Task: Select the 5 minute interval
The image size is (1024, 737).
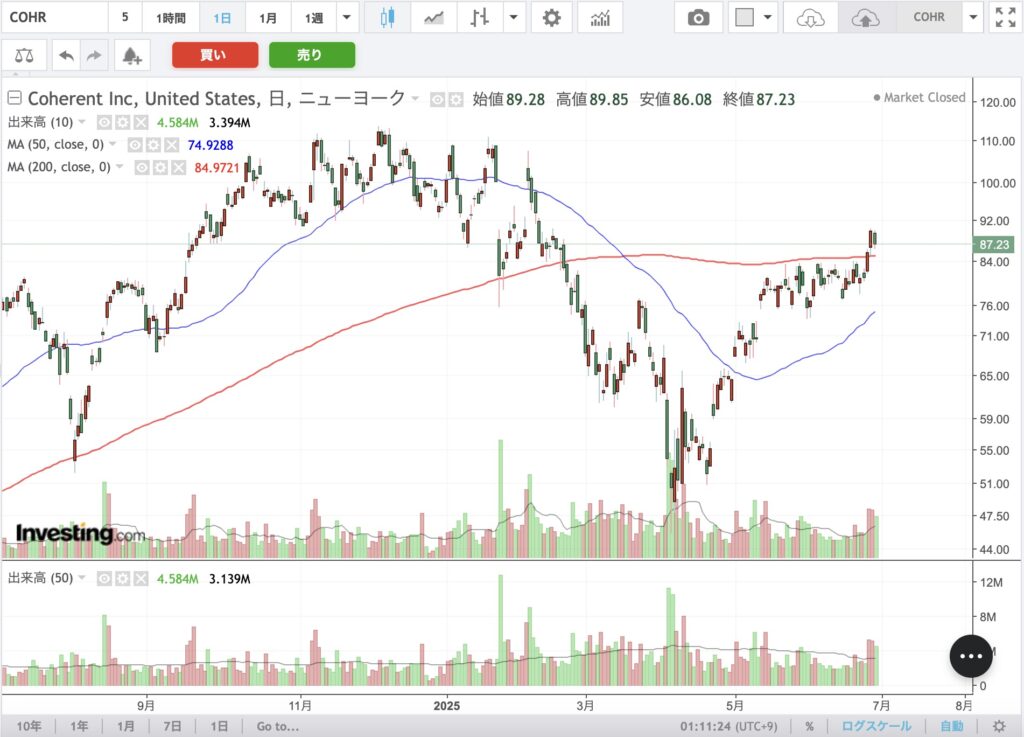Action: click(125, 18)
